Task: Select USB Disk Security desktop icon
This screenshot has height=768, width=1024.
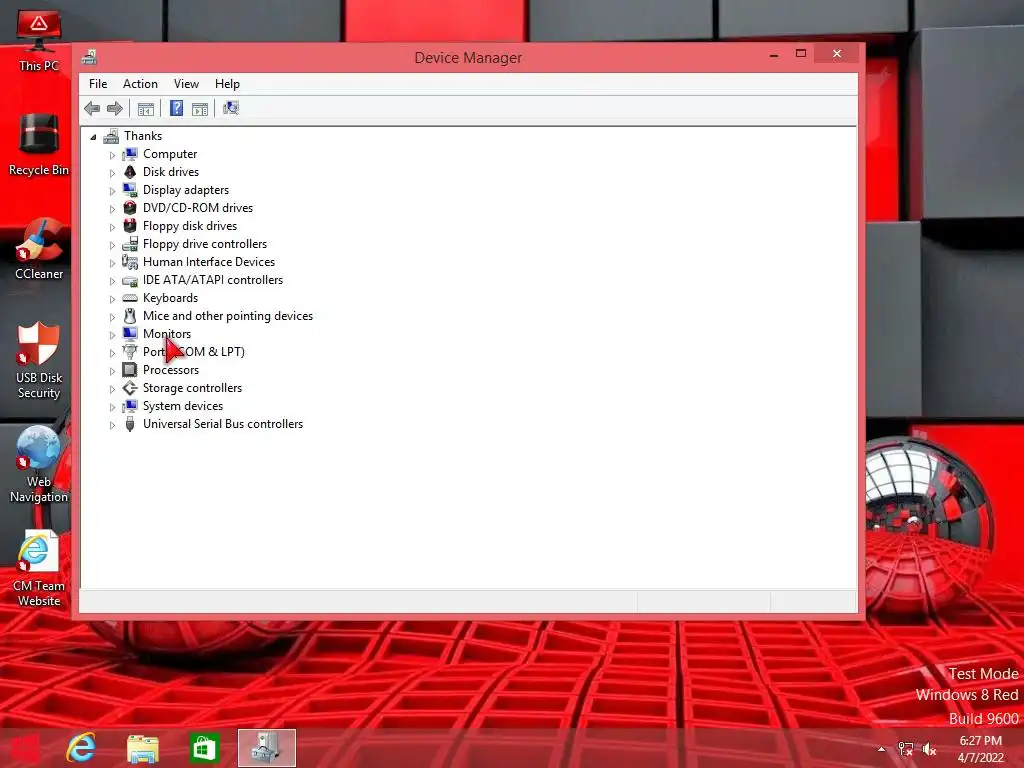Action: pyautogui.click(x=39, y=360)
